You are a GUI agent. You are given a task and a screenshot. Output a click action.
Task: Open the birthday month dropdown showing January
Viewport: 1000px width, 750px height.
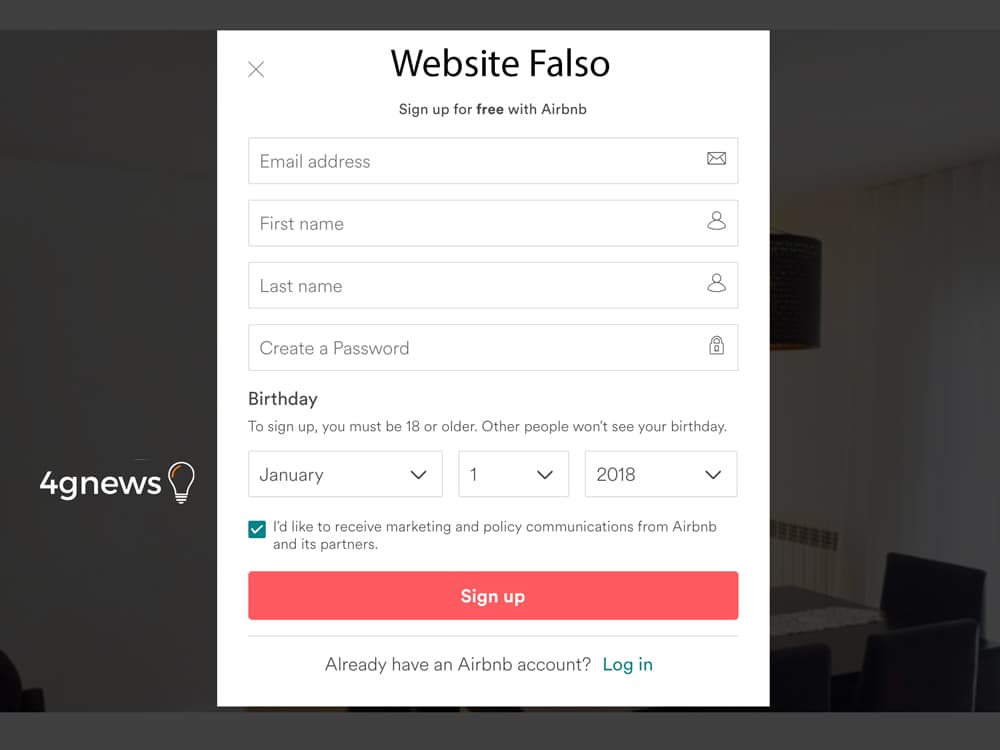click(345, 475)
